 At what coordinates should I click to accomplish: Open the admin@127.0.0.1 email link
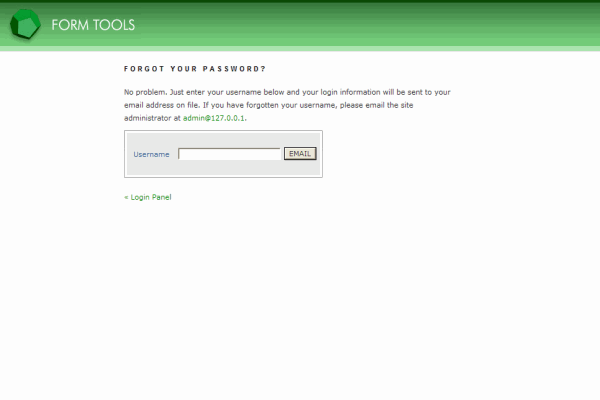[214, 118]
